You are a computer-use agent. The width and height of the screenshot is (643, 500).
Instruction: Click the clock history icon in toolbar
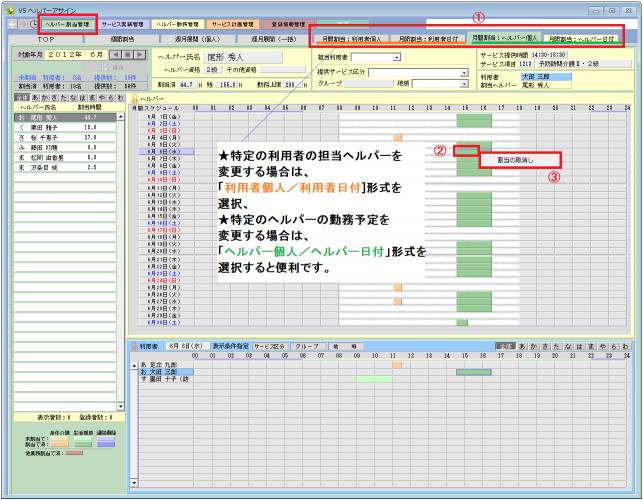coord(32,22)
